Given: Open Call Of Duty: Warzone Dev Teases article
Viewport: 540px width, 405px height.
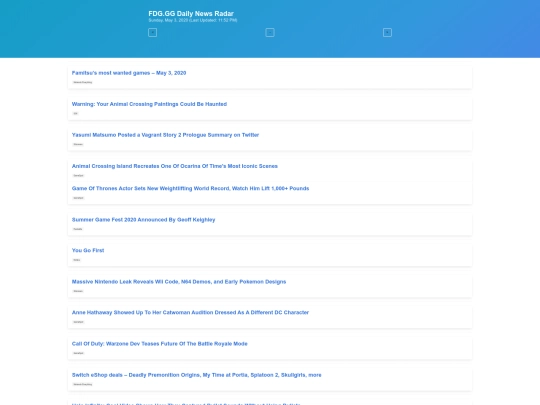Looking at the screenshot, I should coord(159,344).
